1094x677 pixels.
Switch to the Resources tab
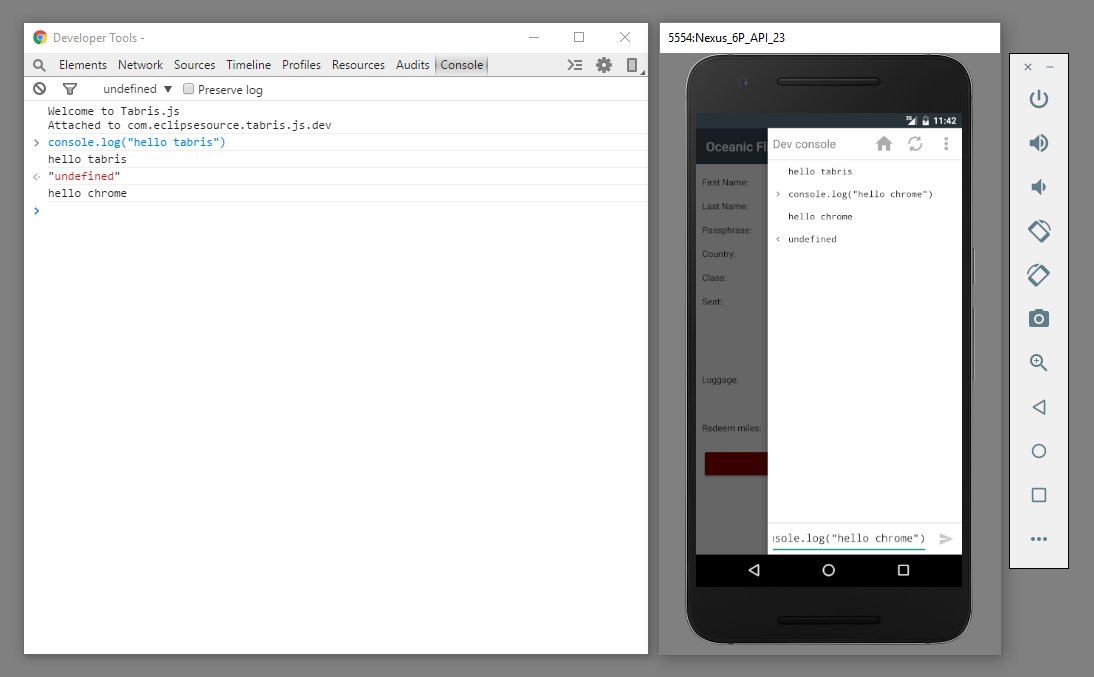click(x=358, y=65)
